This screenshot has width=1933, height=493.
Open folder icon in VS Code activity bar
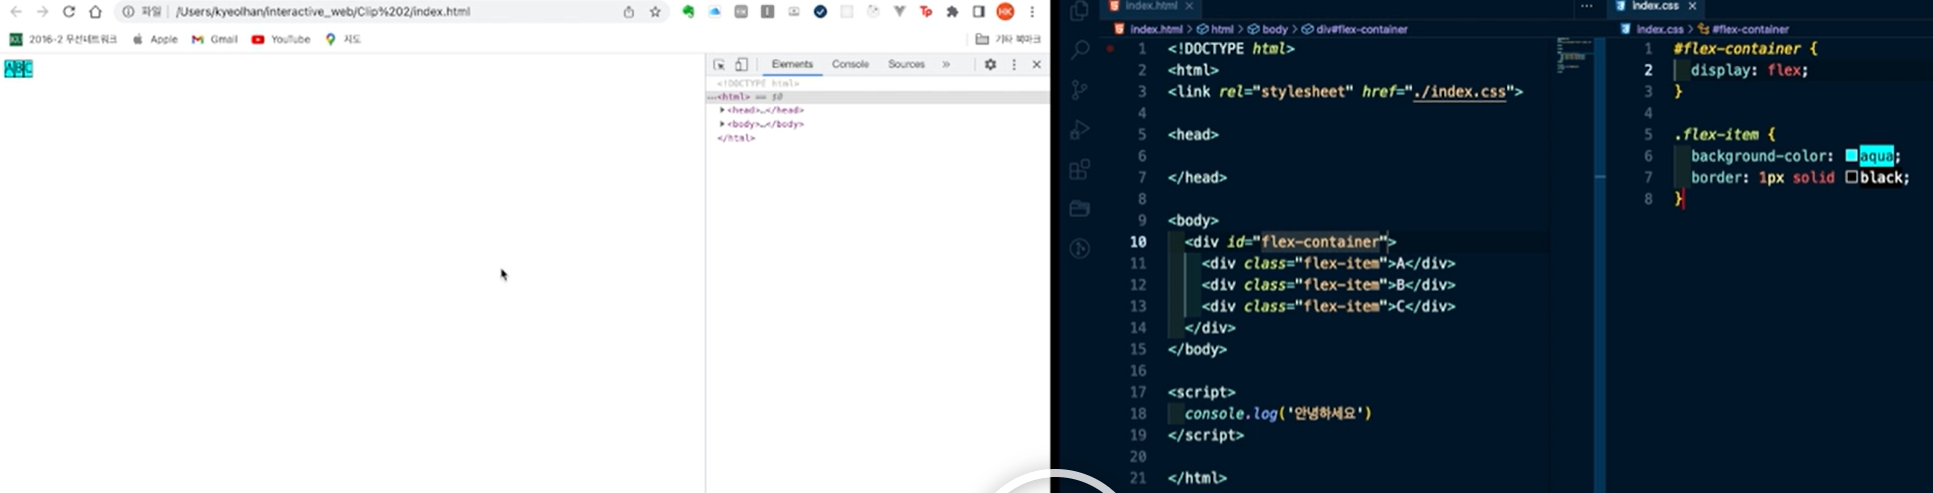coord(1080,209)
